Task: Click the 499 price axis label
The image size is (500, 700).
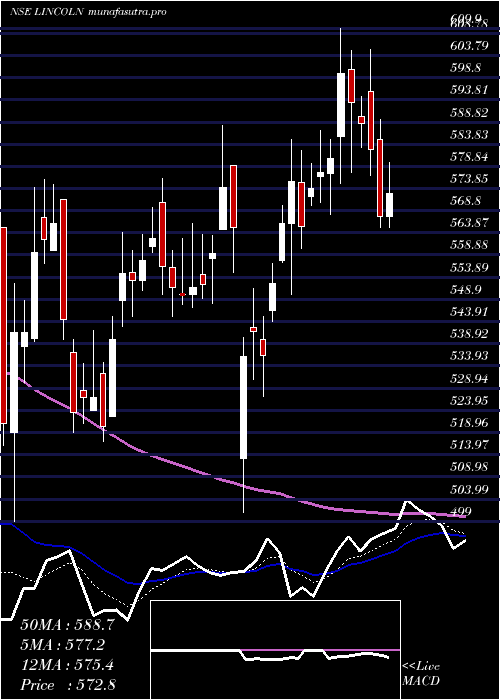Action: click(461, 511)
